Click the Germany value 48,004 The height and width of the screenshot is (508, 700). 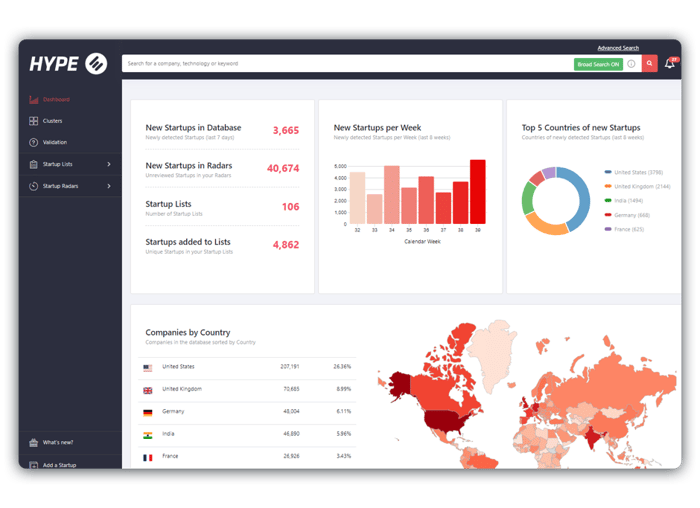(291, 411)
